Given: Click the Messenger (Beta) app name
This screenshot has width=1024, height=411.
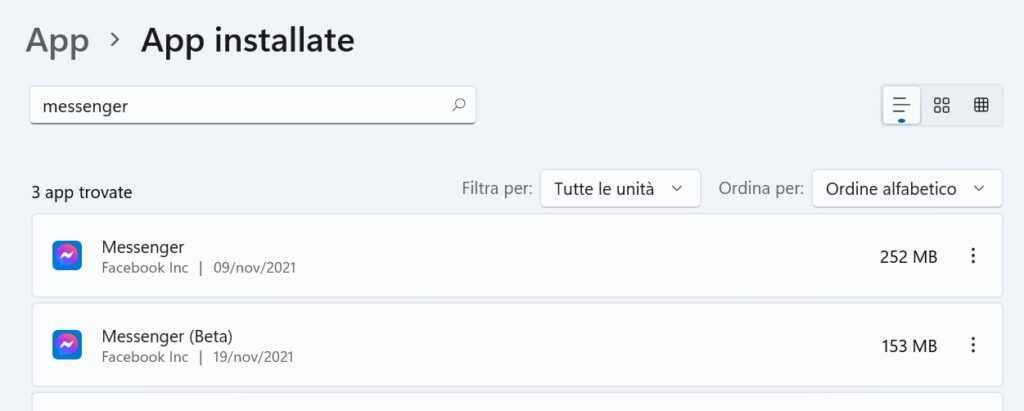Looking at the screenshot, I should click(167, 335).
